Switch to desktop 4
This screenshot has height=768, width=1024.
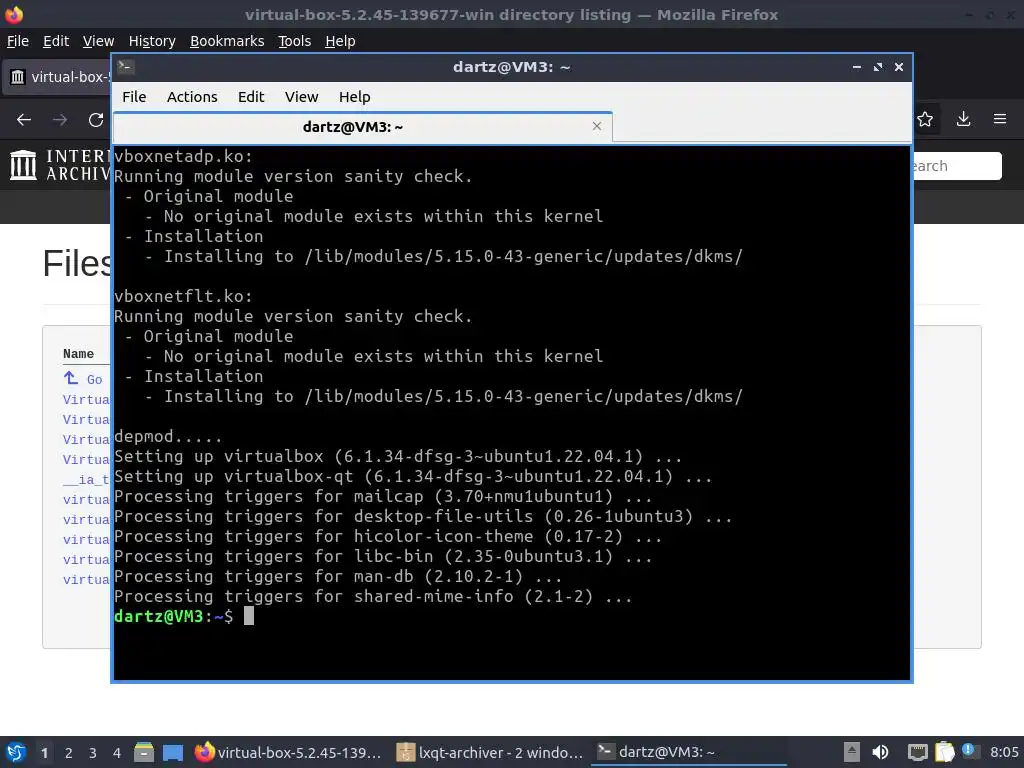pyautogui.click(x=117, y=753)
